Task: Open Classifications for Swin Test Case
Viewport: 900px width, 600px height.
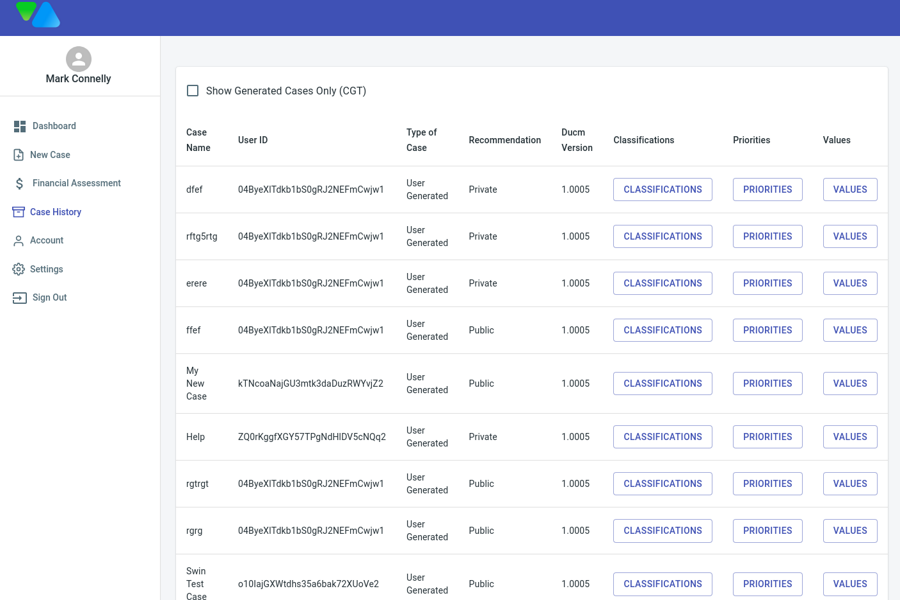Action: [x=662, y=584]
